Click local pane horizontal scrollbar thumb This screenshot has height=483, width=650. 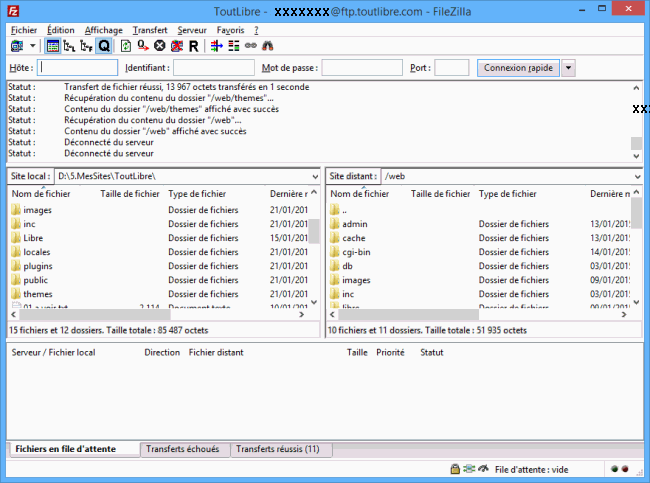tap(95, 315)
